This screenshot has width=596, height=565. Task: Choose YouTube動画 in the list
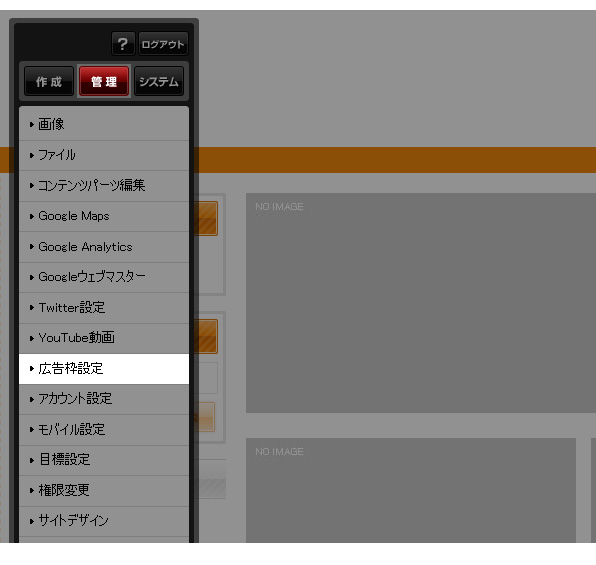104,338
